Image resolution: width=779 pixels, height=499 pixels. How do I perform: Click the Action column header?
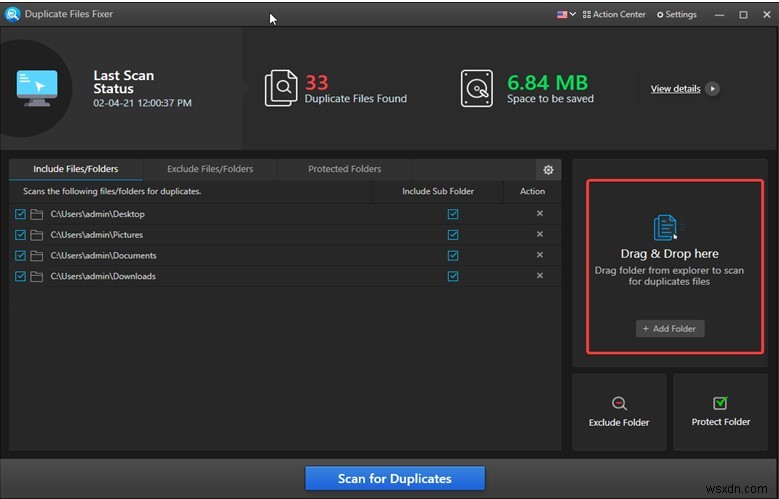533,191
